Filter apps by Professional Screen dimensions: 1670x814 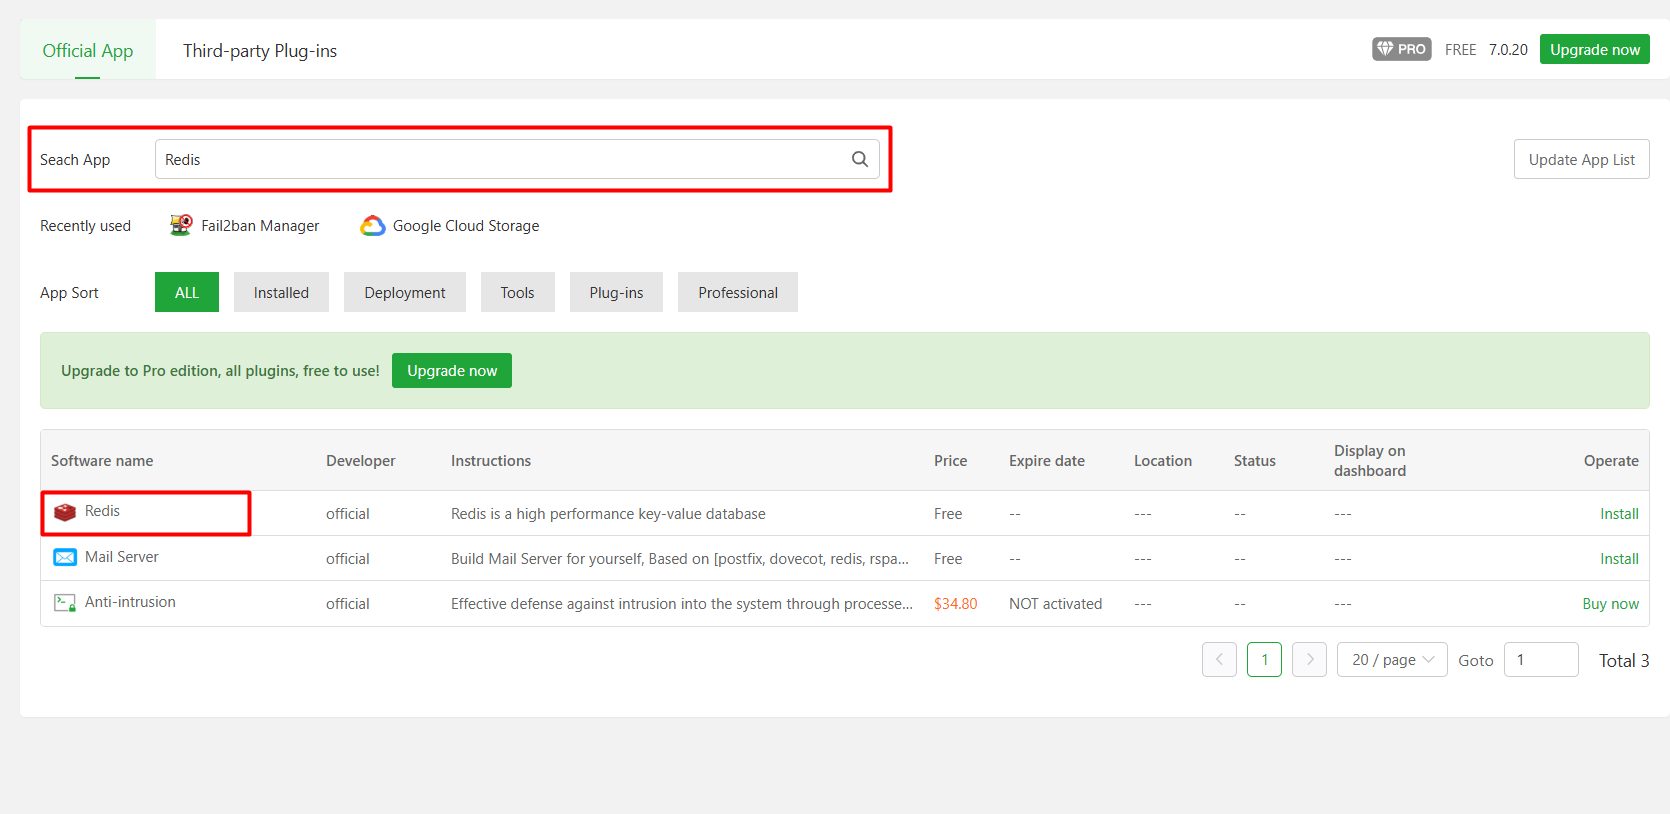coord(738,292)
